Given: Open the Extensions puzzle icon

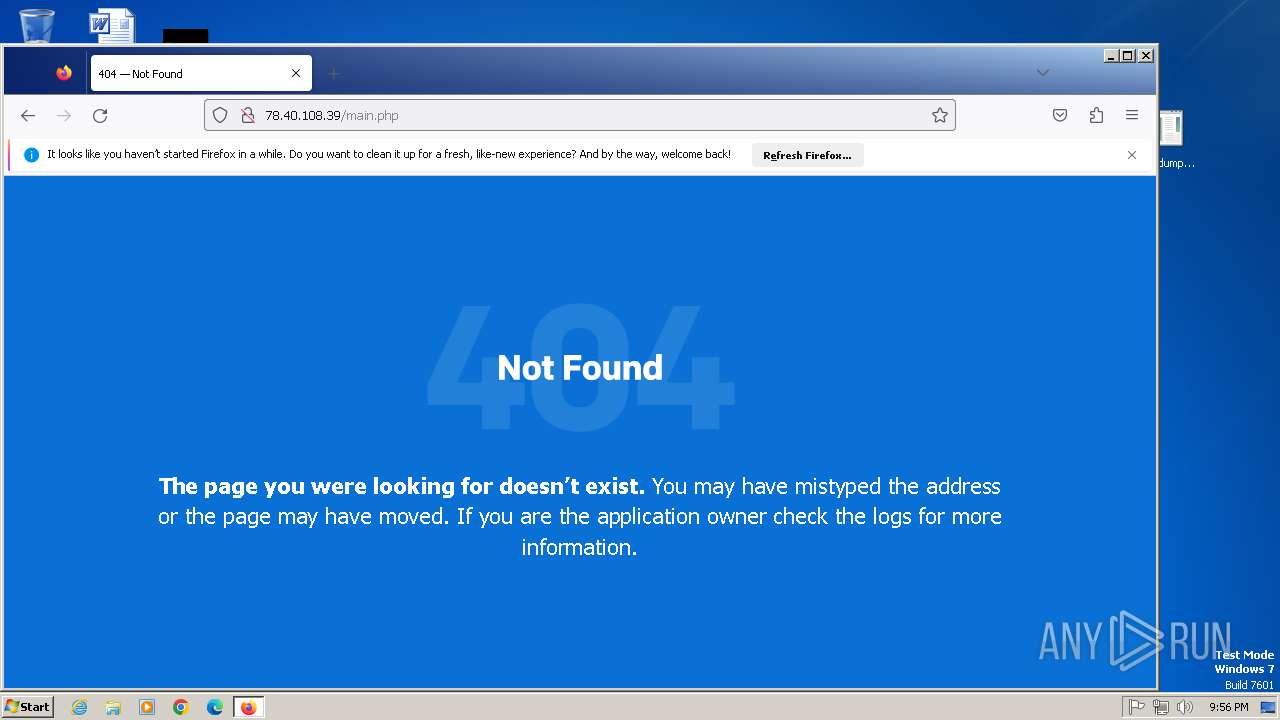Looking at the screenshot, I should tap(1096, 116).
